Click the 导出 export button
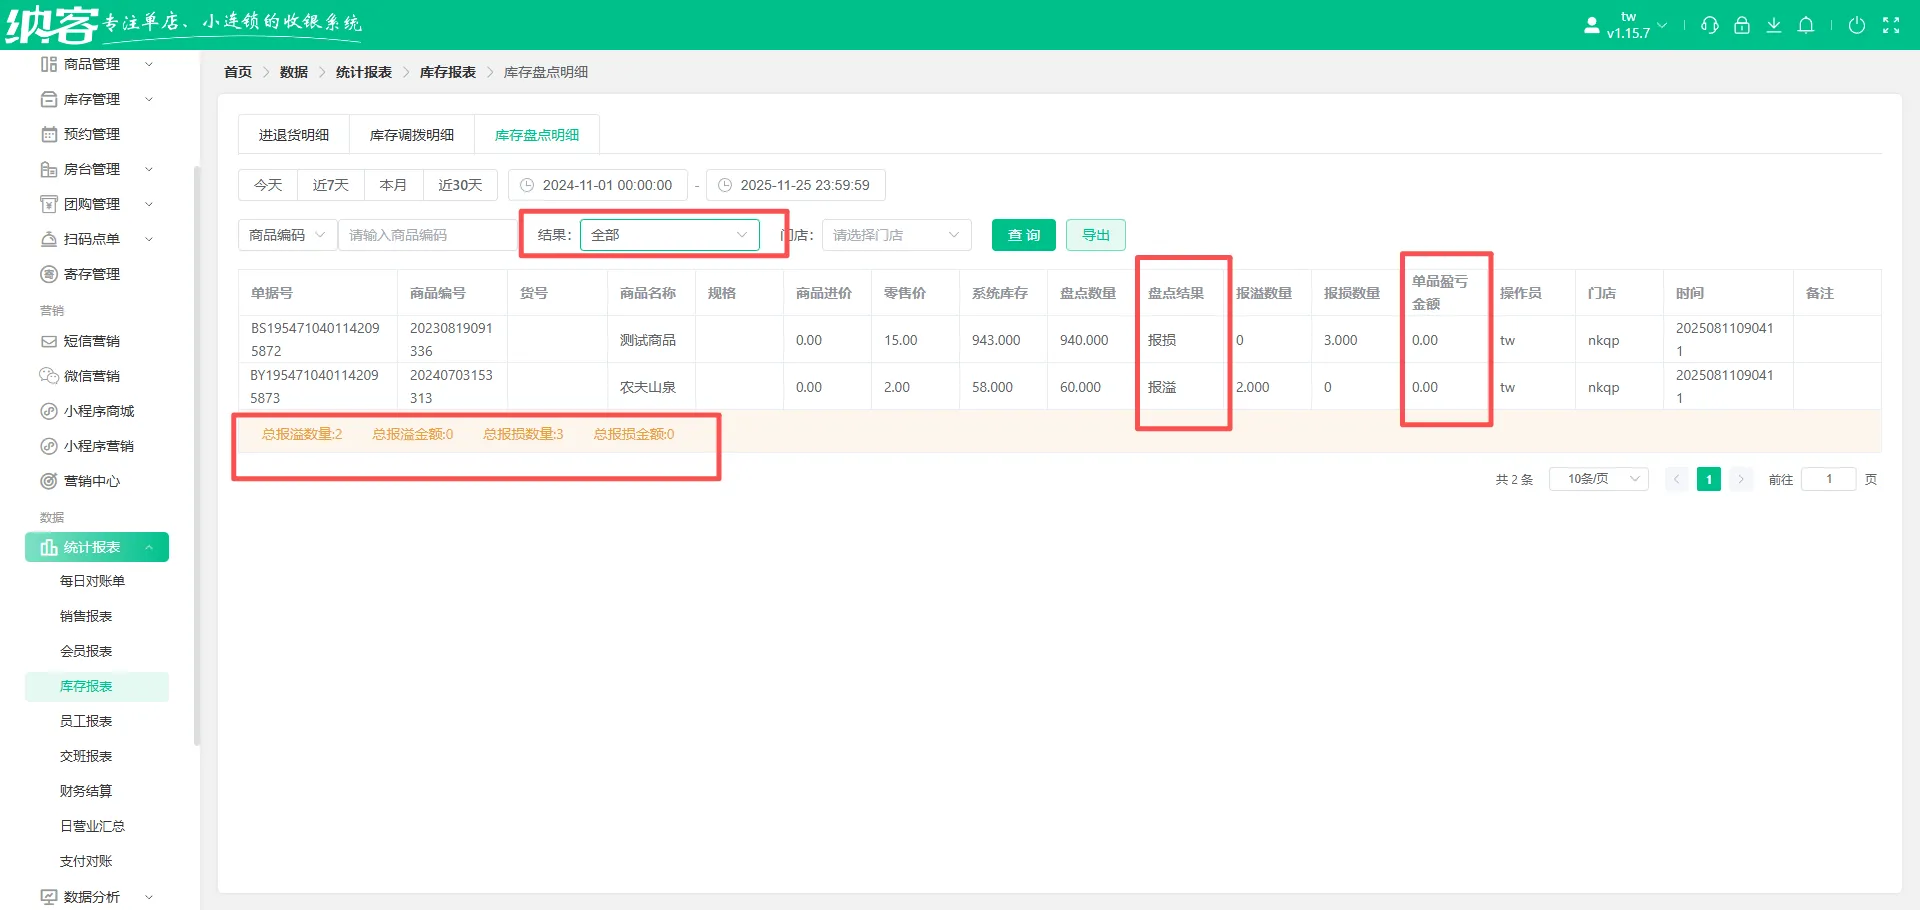Viewport: 1920px width, 910px height. tap(1095, 235)
